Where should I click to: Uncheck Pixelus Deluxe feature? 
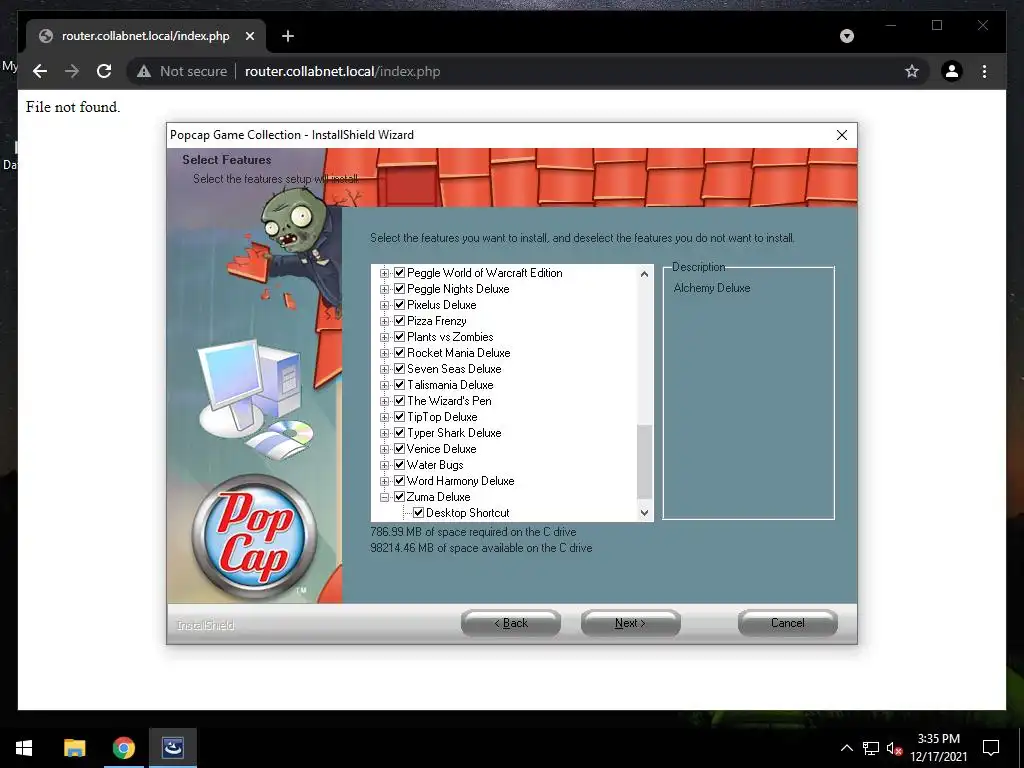click(x=400, y=305)
